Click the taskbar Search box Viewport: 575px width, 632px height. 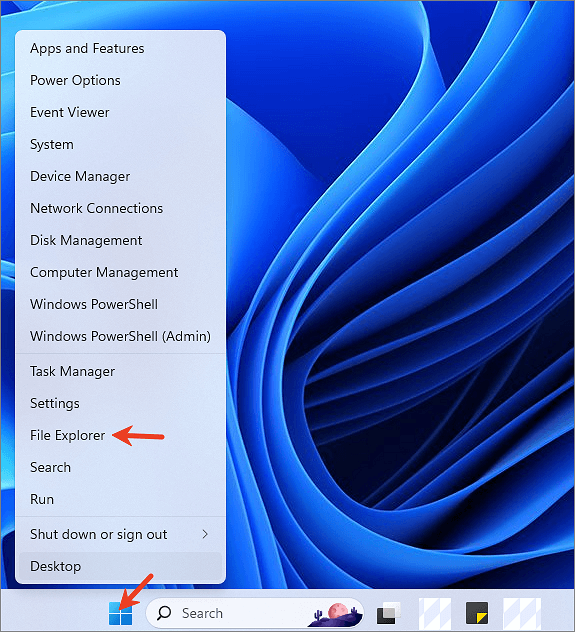tap(255, 613)
